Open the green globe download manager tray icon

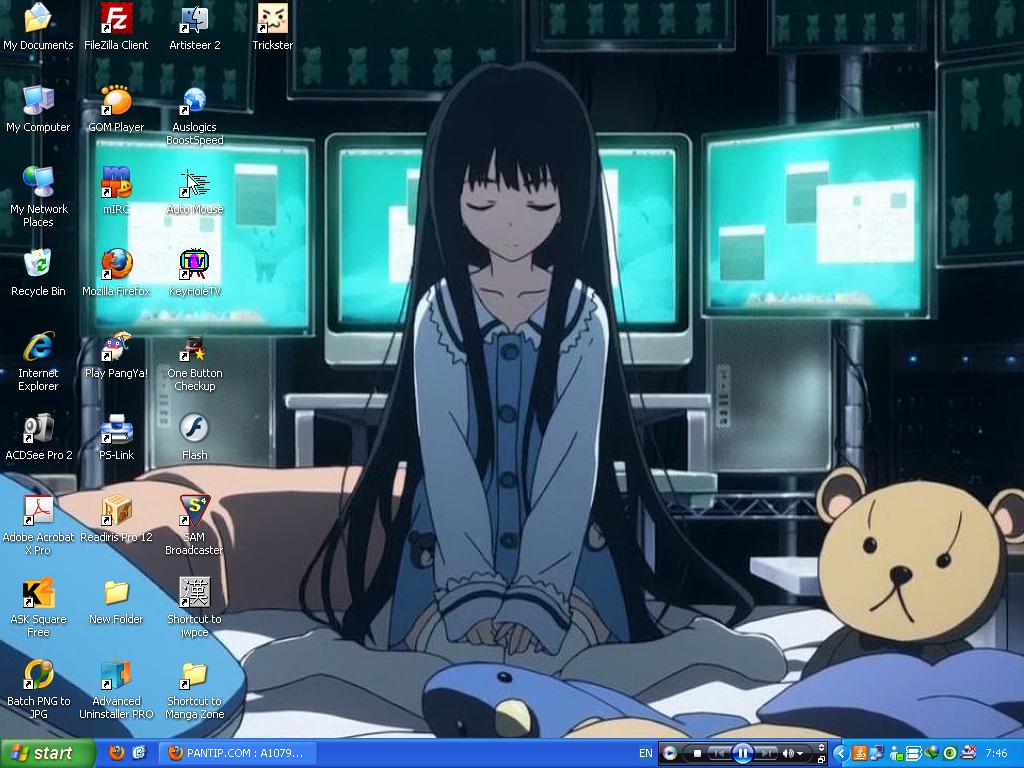(932, 754)
